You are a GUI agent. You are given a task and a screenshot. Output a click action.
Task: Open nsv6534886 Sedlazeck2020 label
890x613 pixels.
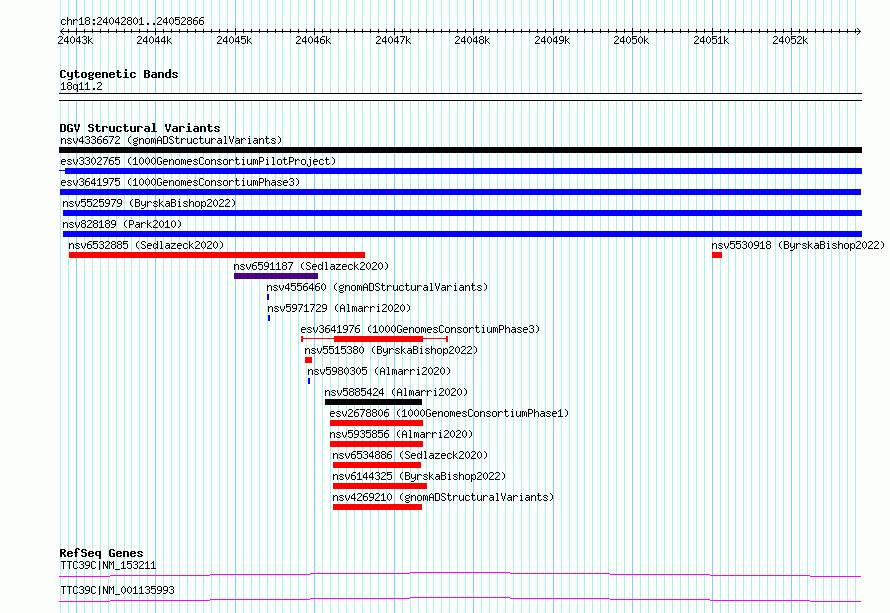click(410, 455)
